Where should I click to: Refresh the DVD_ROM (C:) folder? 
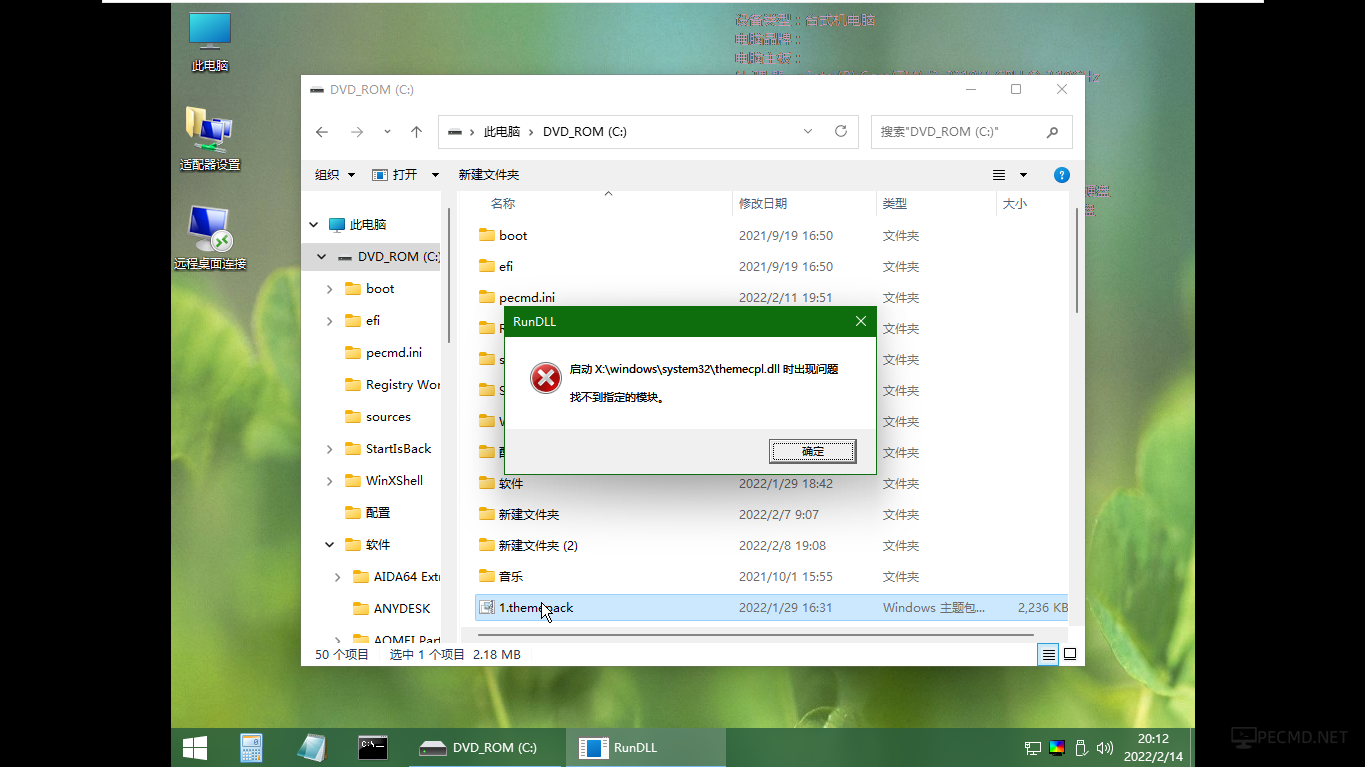841,132
